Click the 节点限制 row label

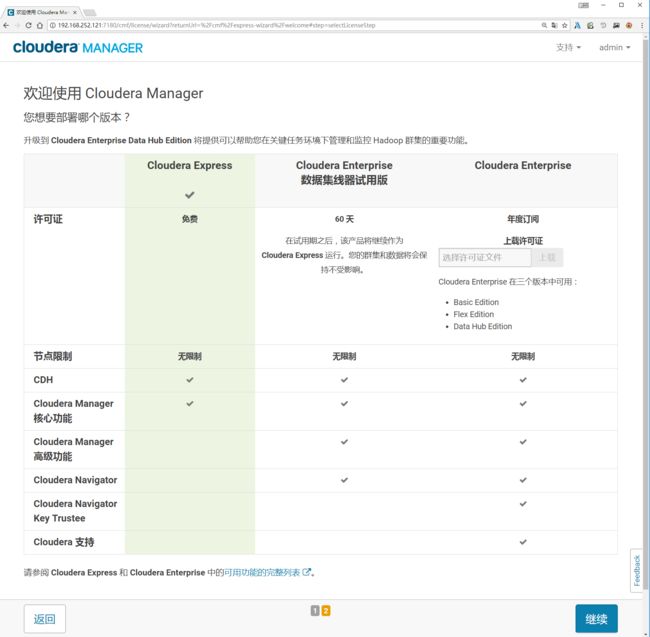tap(53, 356)
